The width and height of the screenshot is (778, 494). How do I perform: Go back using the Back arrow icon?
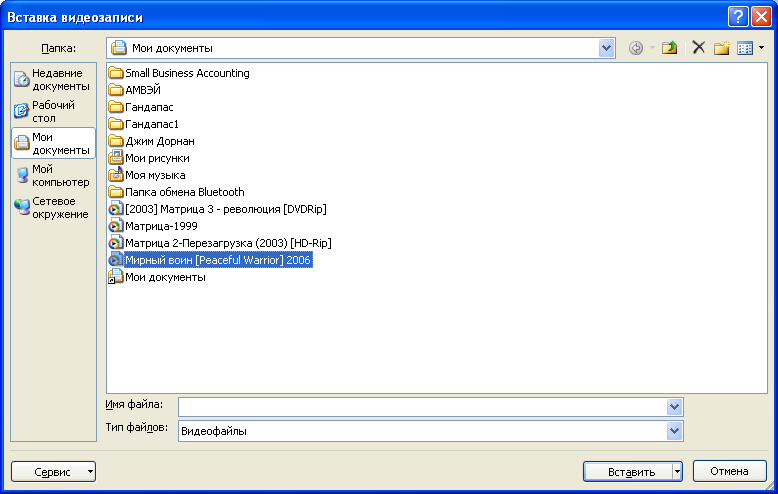pos(636,48)
